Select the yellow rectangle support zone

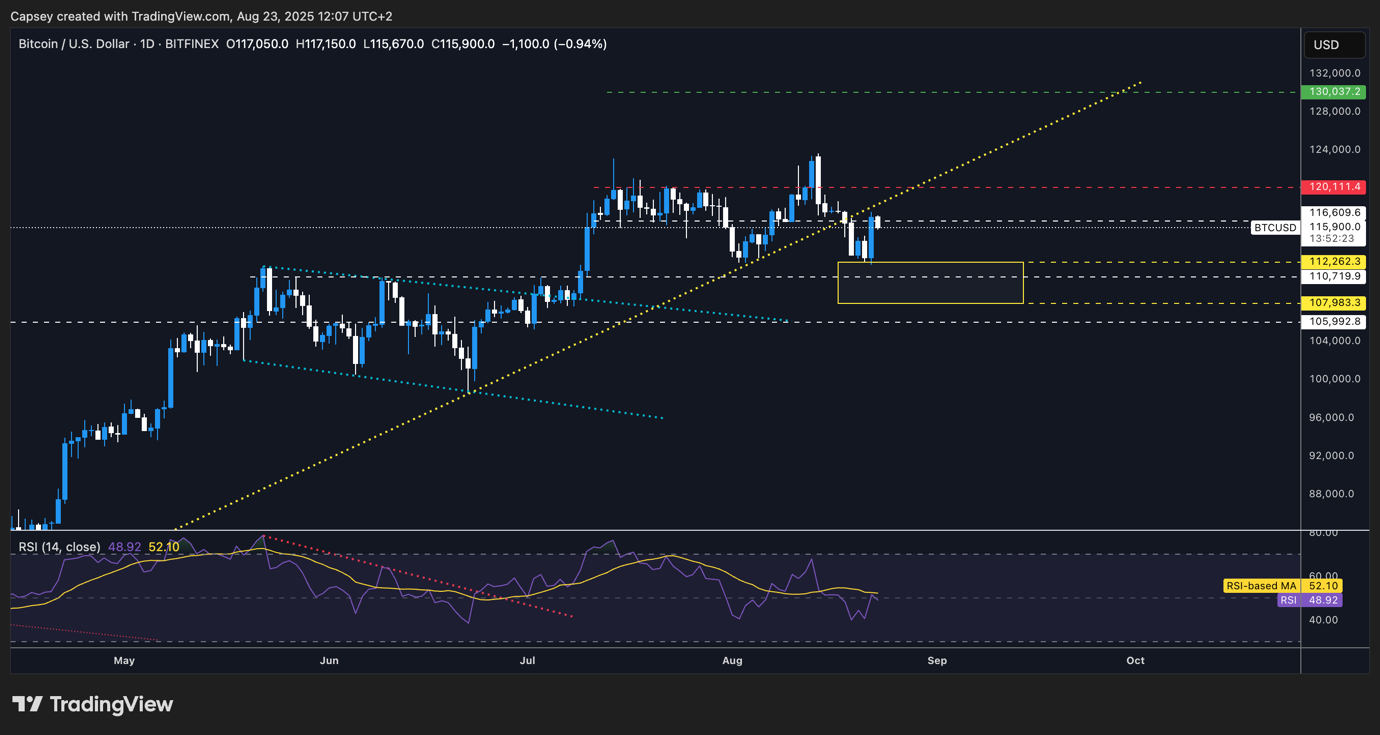(x=930, y=282)
